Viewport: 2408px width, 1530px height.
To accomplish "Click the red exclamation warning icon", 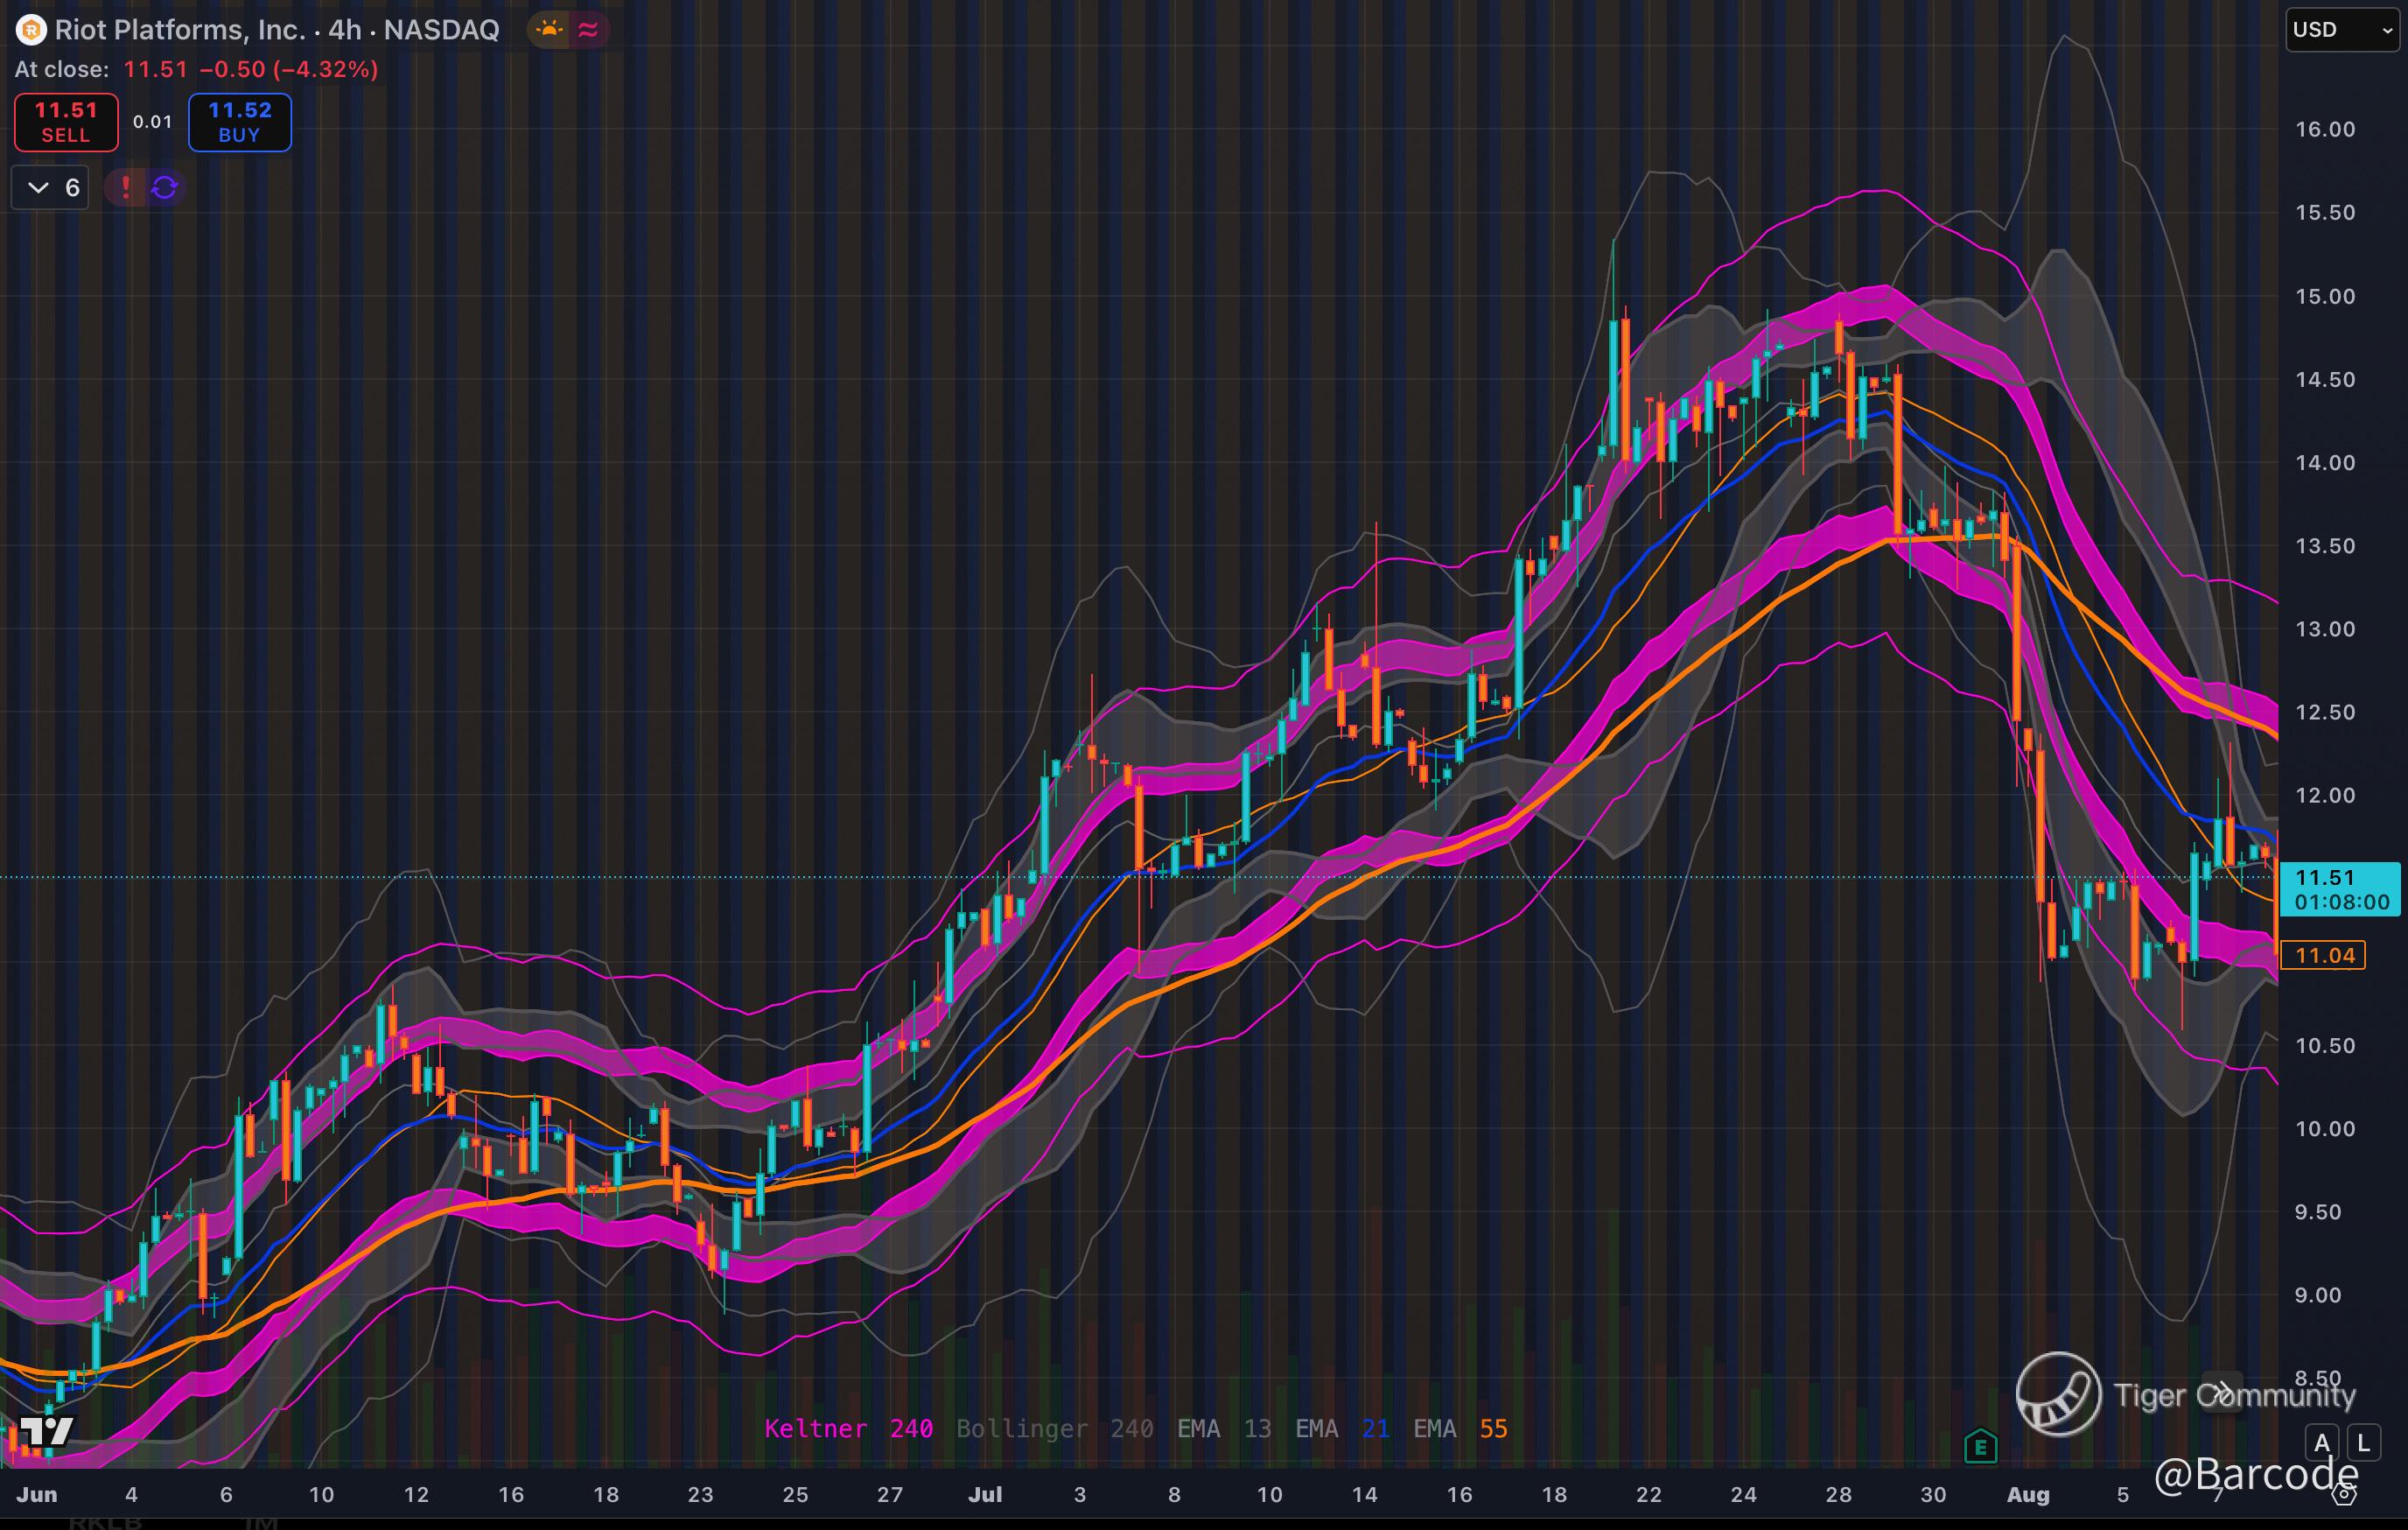I will (x=126, y=187).
